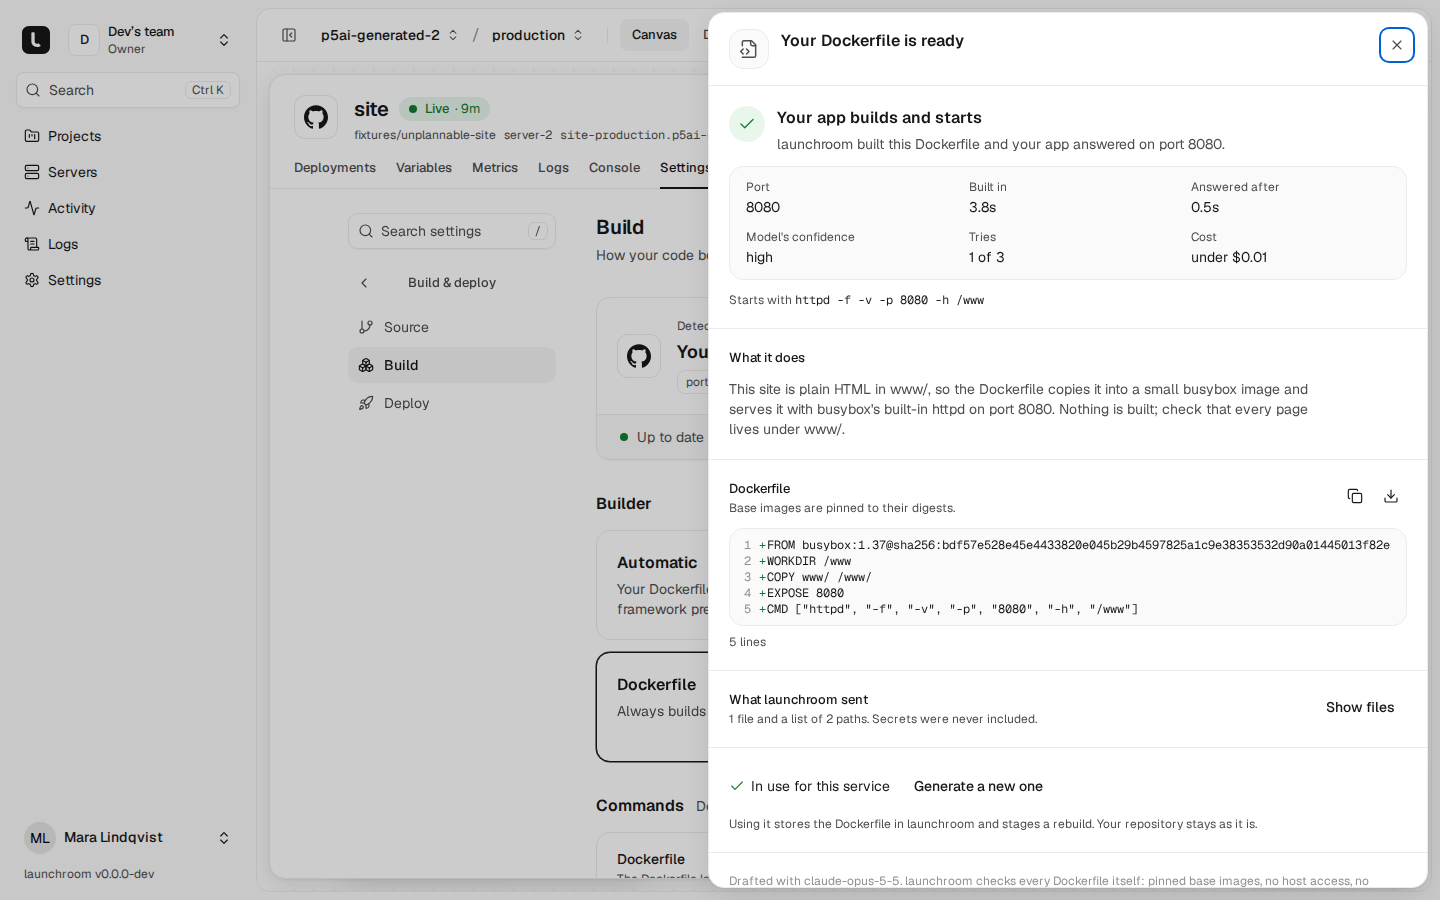The width and height of the screenshot is (1440, 900).
Task: Toggle the sidebar collapse icon
Action: (289, 35)
